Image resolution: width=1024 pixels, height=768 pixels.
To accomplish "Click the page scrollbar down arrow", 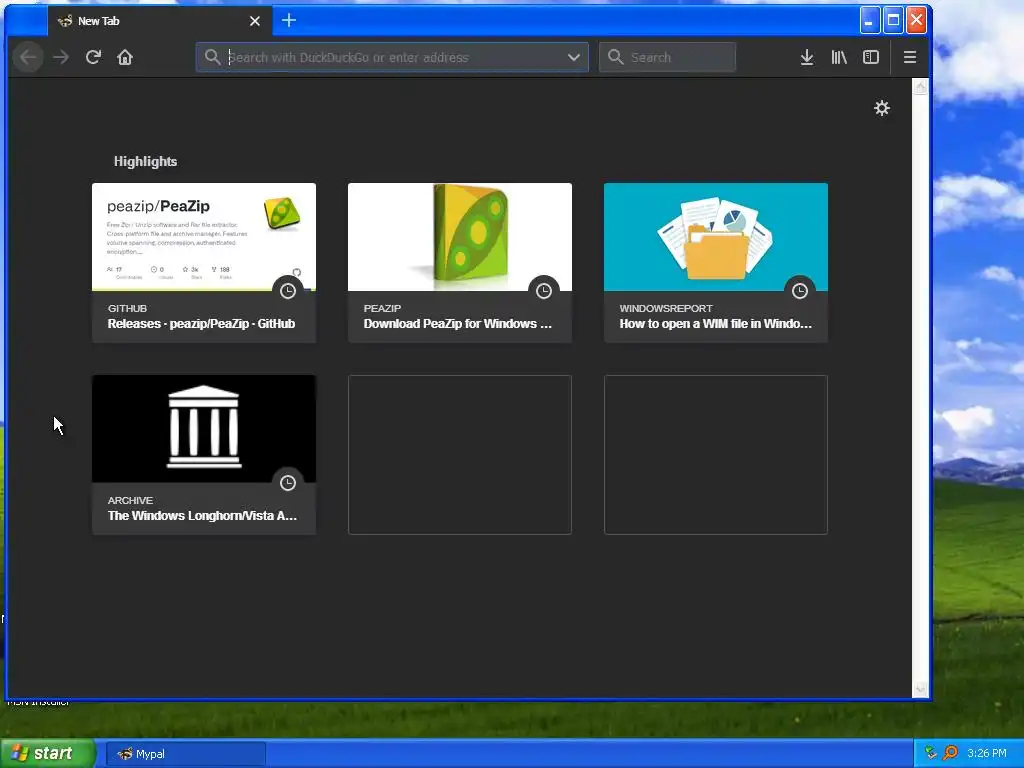I will pyautogui.click(x=921, y=689).
